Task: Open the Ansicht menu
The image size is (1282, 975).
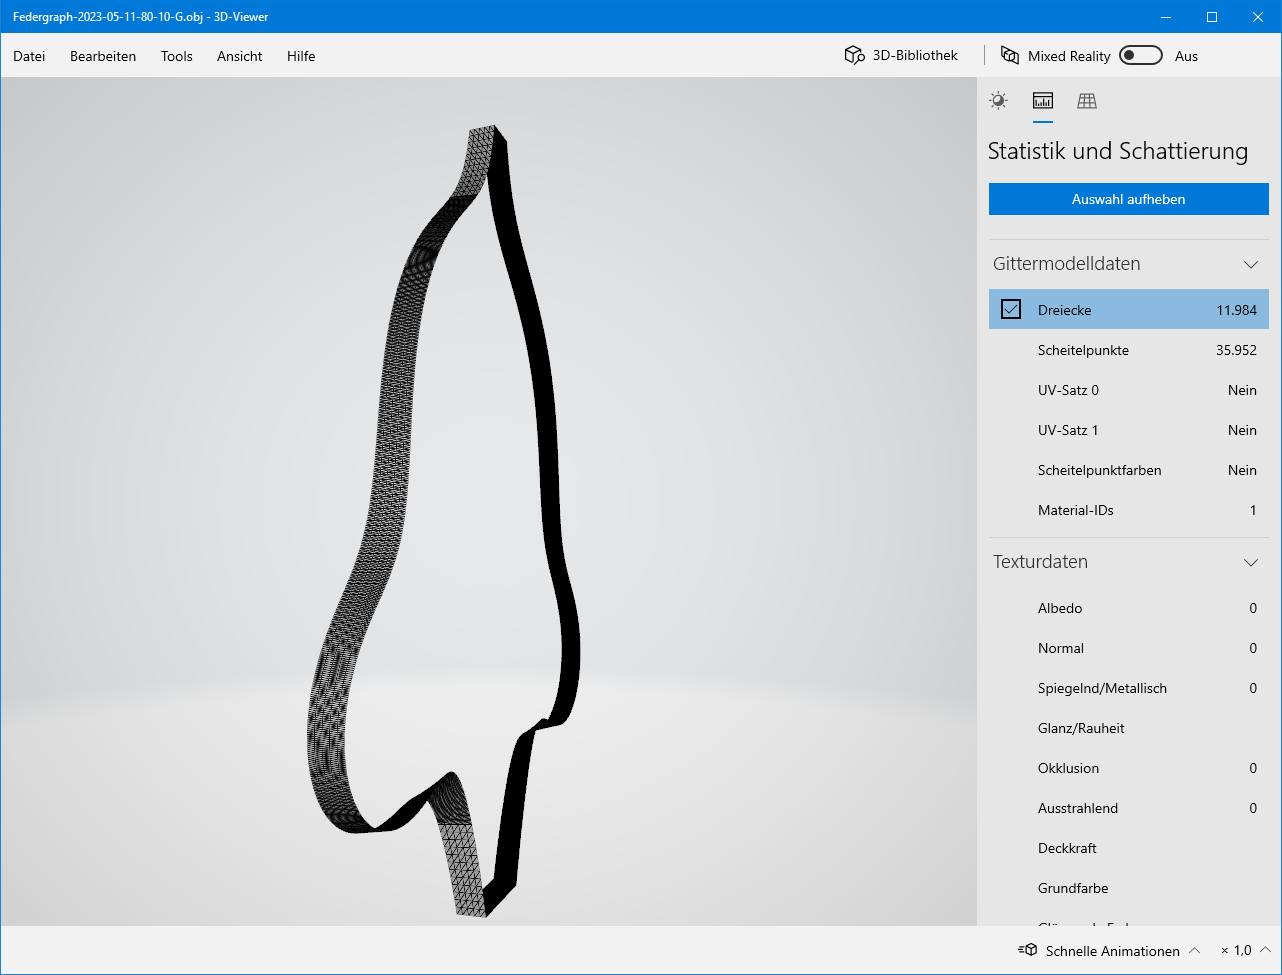Action: click(240, 56)
